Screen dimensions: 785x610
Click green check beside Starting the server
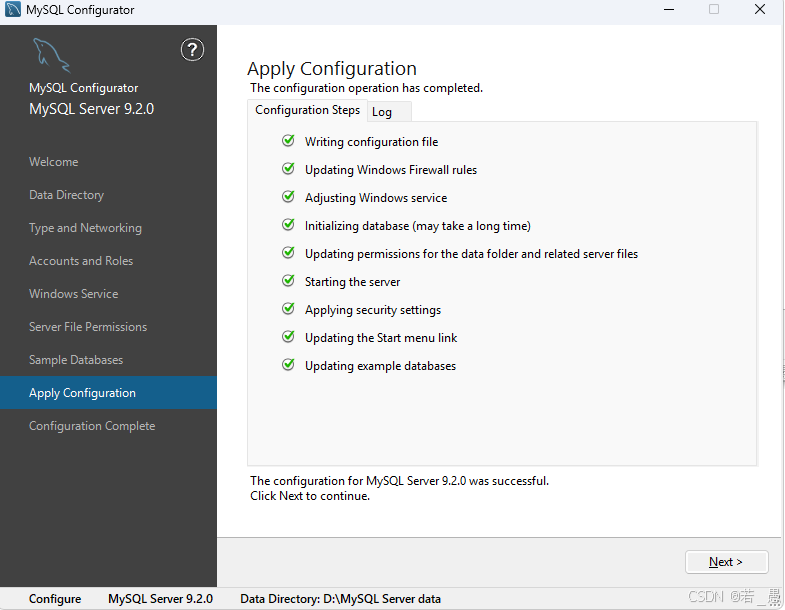pos(288,281)
